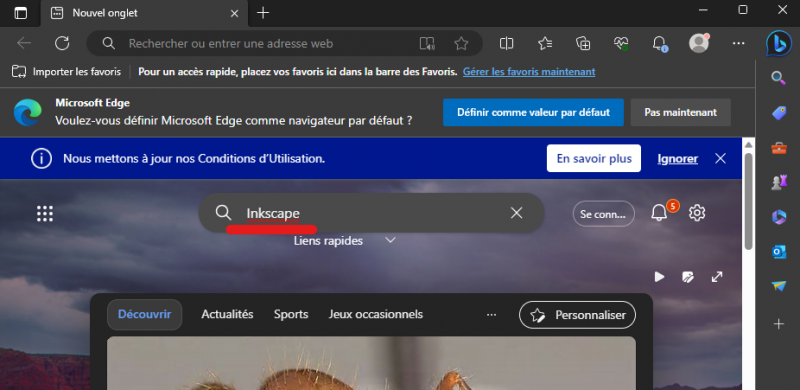Viewport: 800px width, 390px height.
Task: Open Browser essentials heart icon
Action: click(x=621, y=43)
